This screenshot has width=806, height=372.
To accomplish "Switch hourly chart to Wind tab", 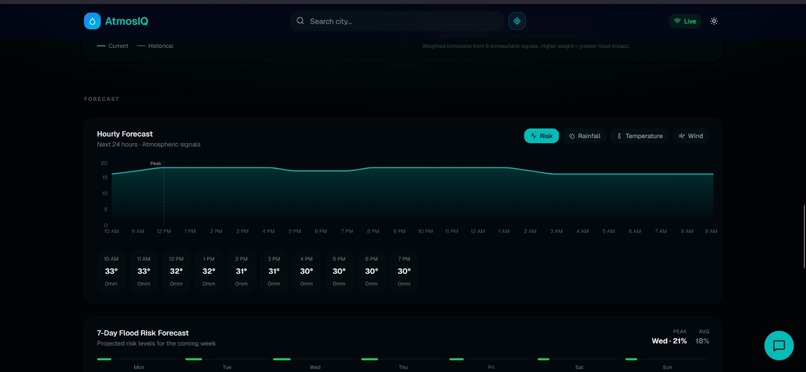I will coord(691,136).
